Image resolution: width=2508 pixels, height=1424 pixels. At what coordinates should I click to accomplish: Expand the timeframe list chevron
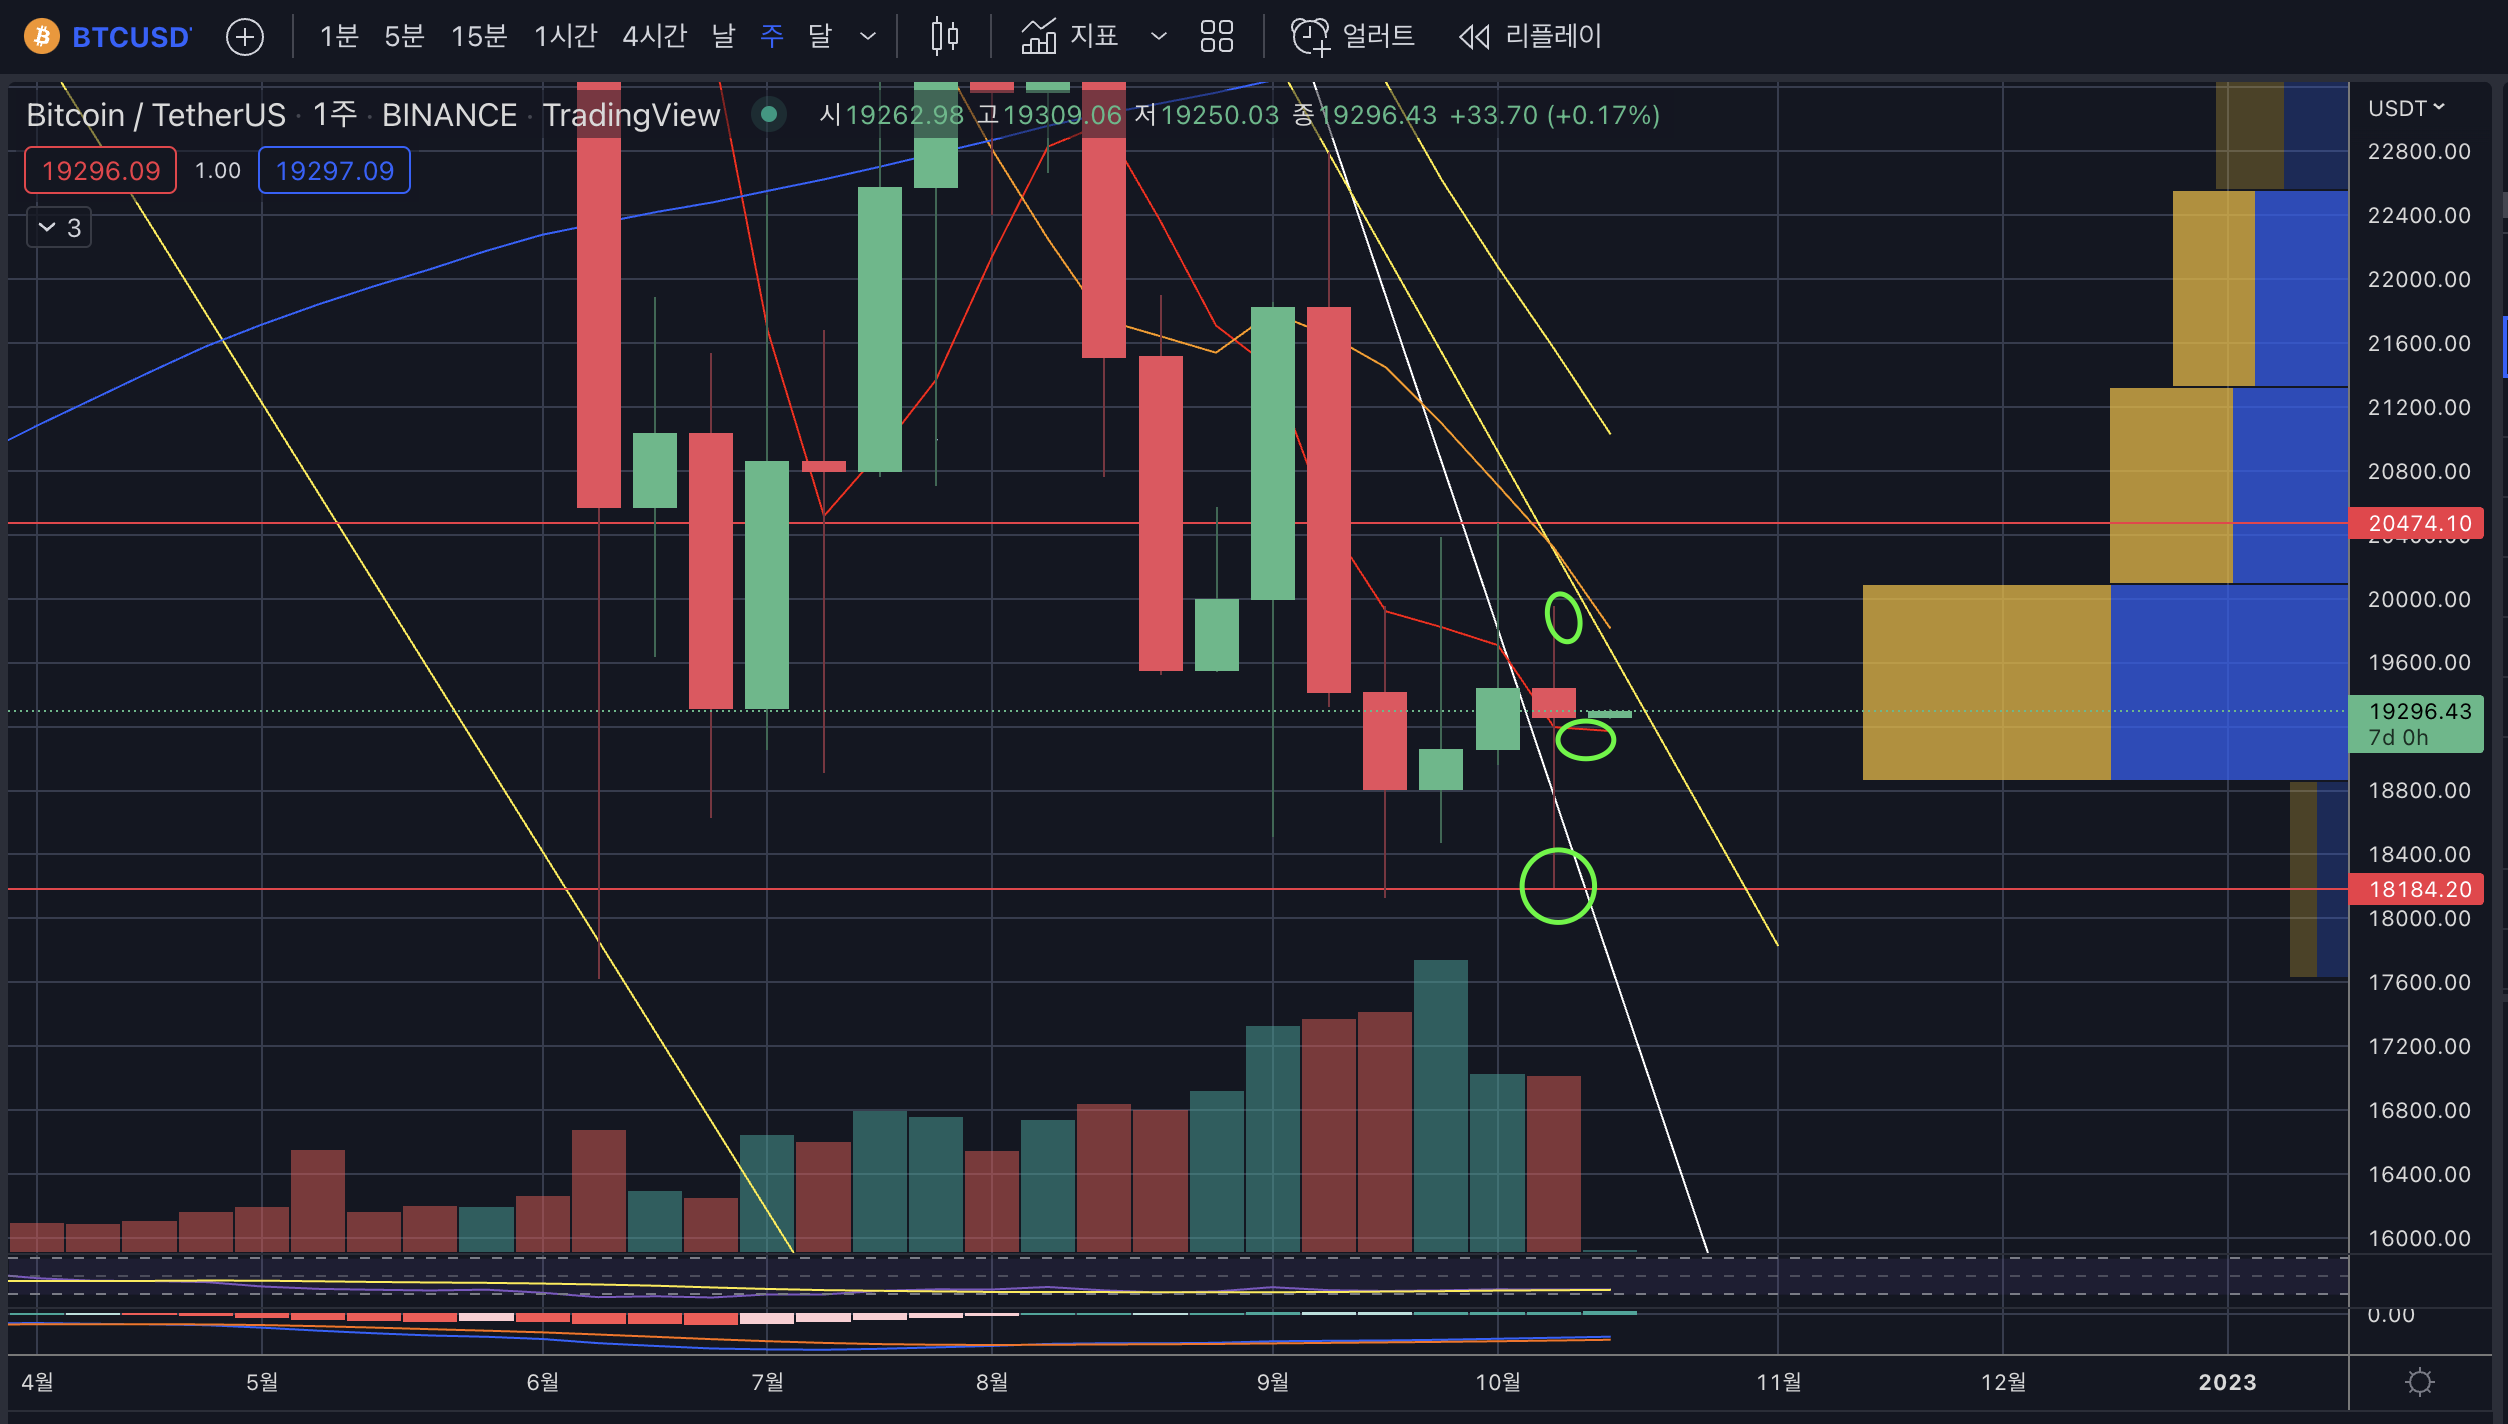[868, 37]
